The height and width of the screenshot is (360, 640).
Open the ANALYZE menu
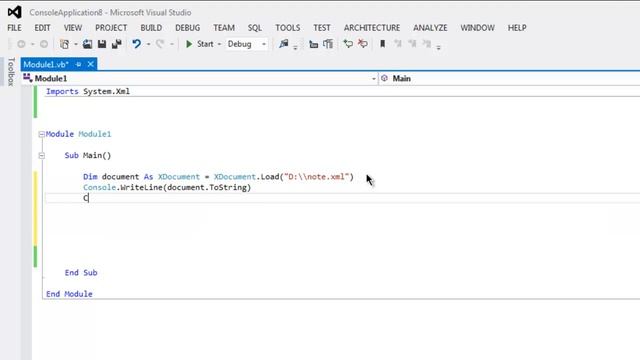coord(430,28)
